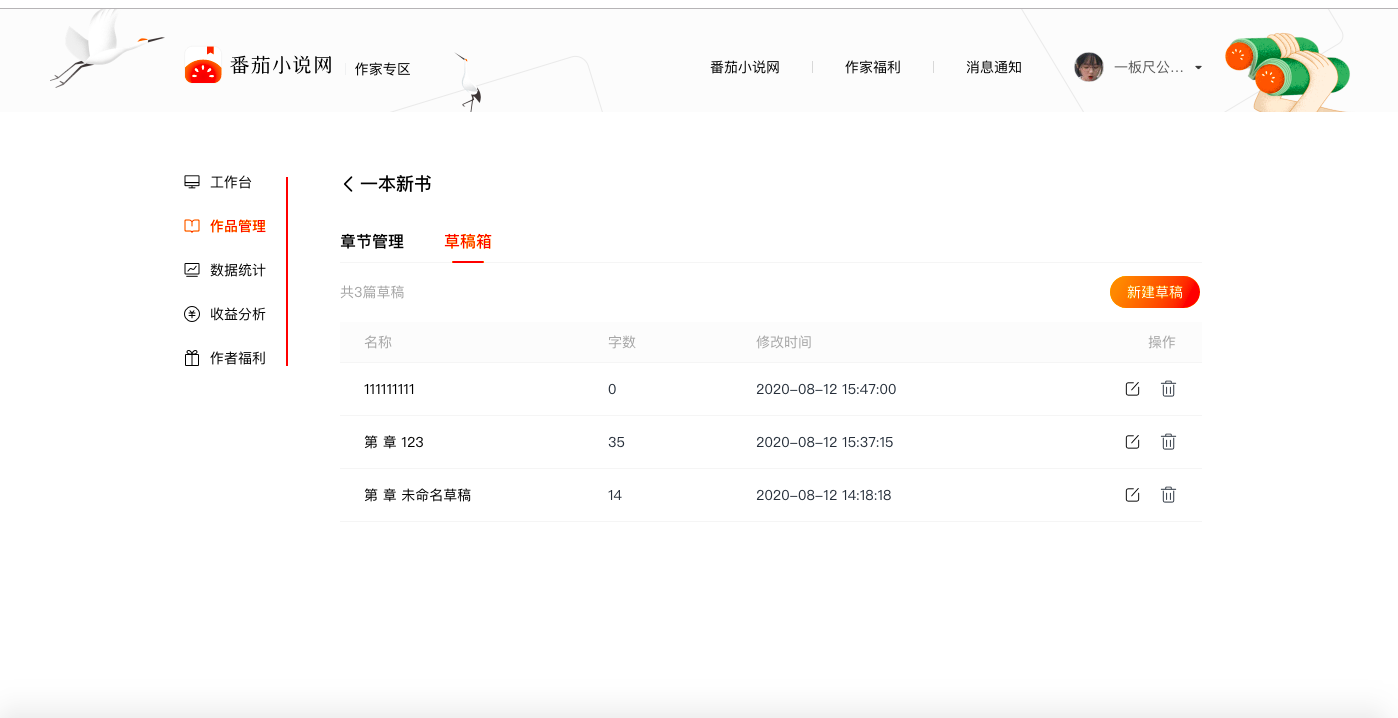Click the 名称 column header
The image size is (1398, 718).
click(x=378, y=342)
